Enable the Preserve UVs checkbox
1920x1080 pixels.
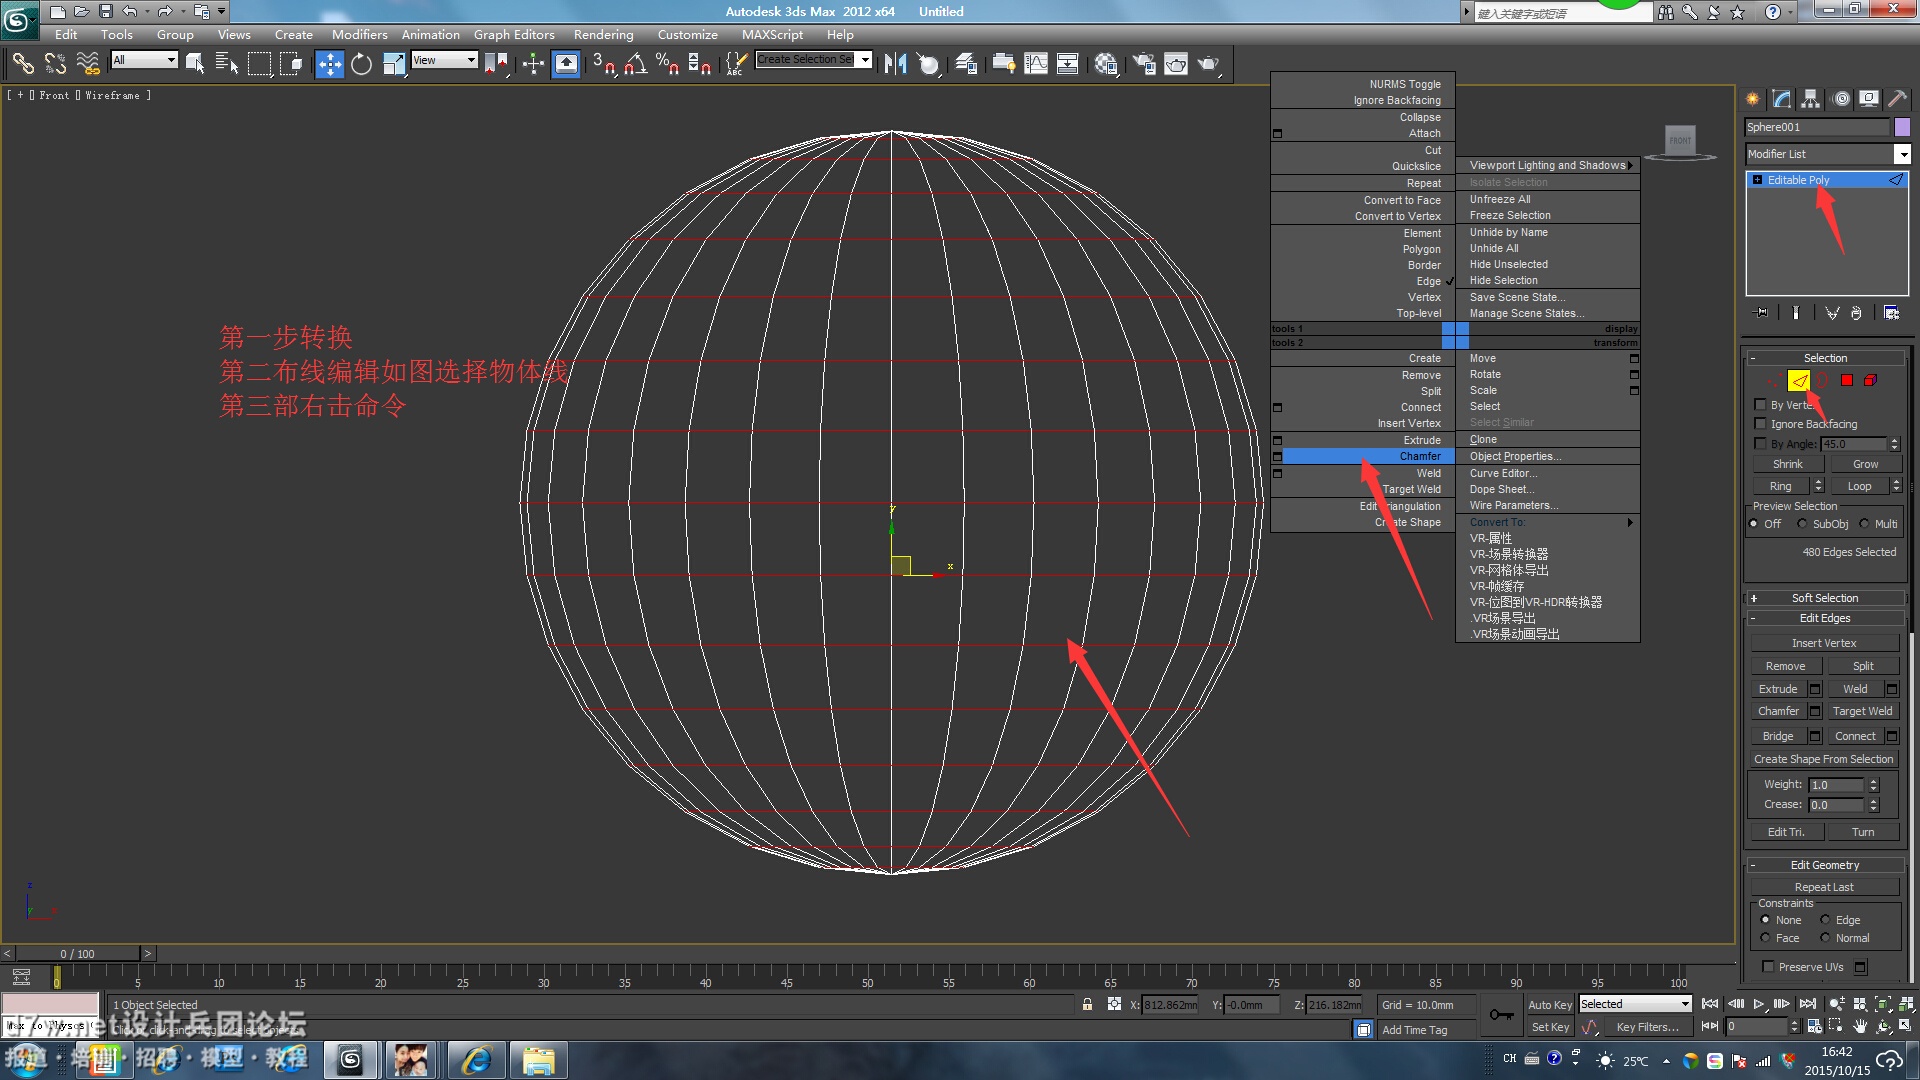1768,967
